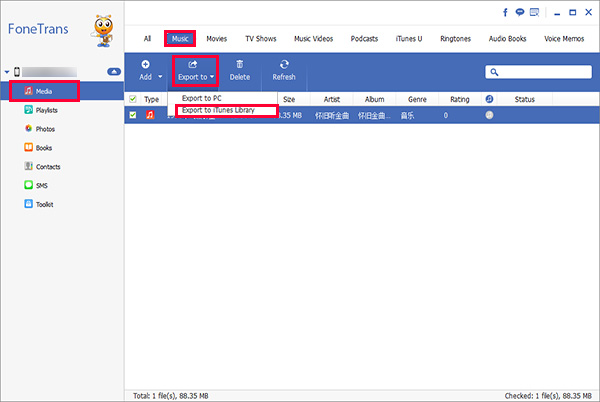
Task: Sort by the Genre column header
Action: 417,99
